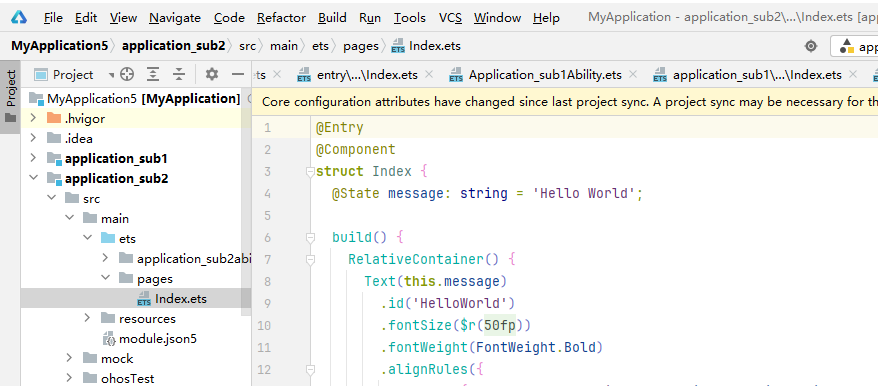Click the Expand All icon
The image size is (878, 386).
153,75
